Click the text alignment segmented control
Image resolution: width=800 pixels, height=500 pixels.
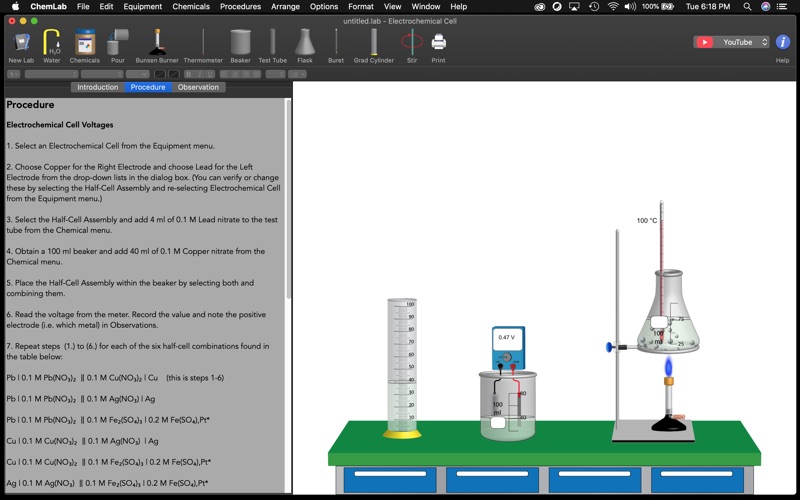[240, 74]
